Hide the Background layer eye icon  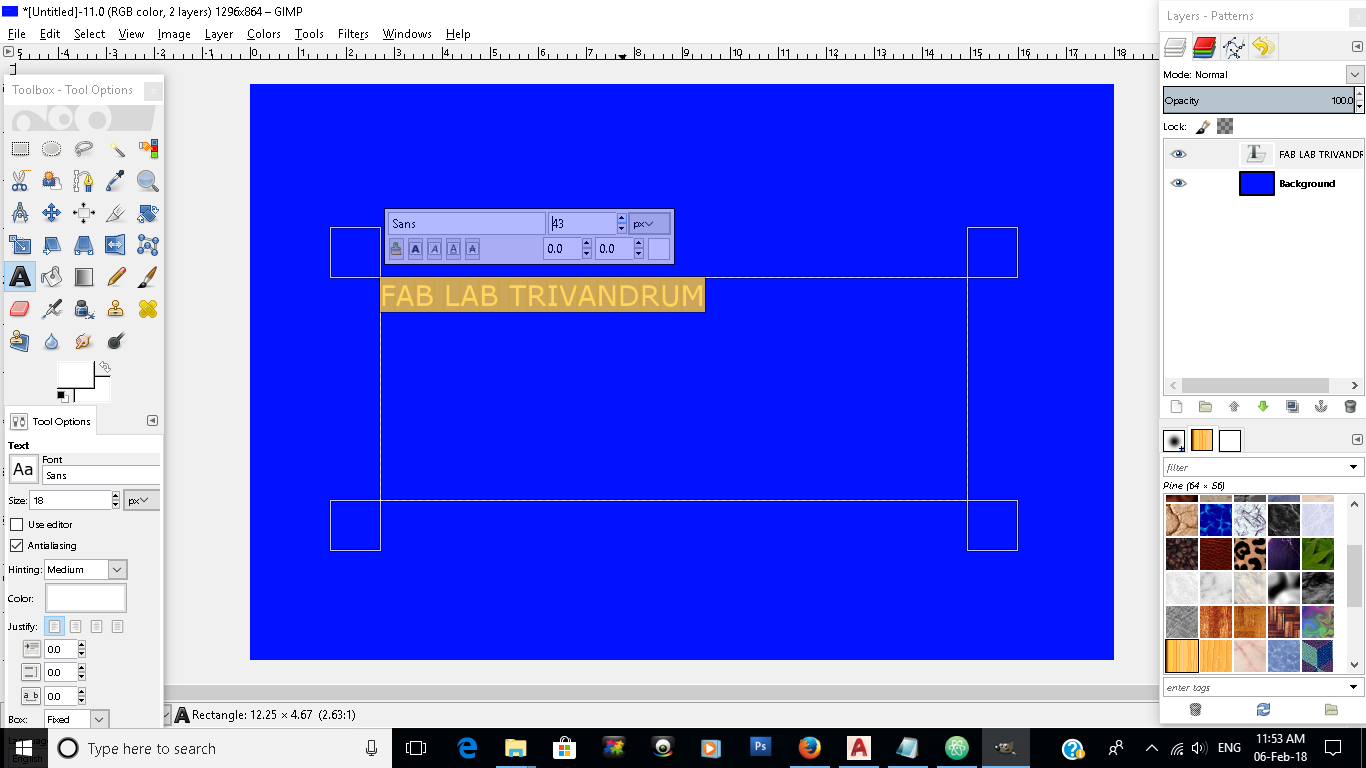coord(1179,183)
